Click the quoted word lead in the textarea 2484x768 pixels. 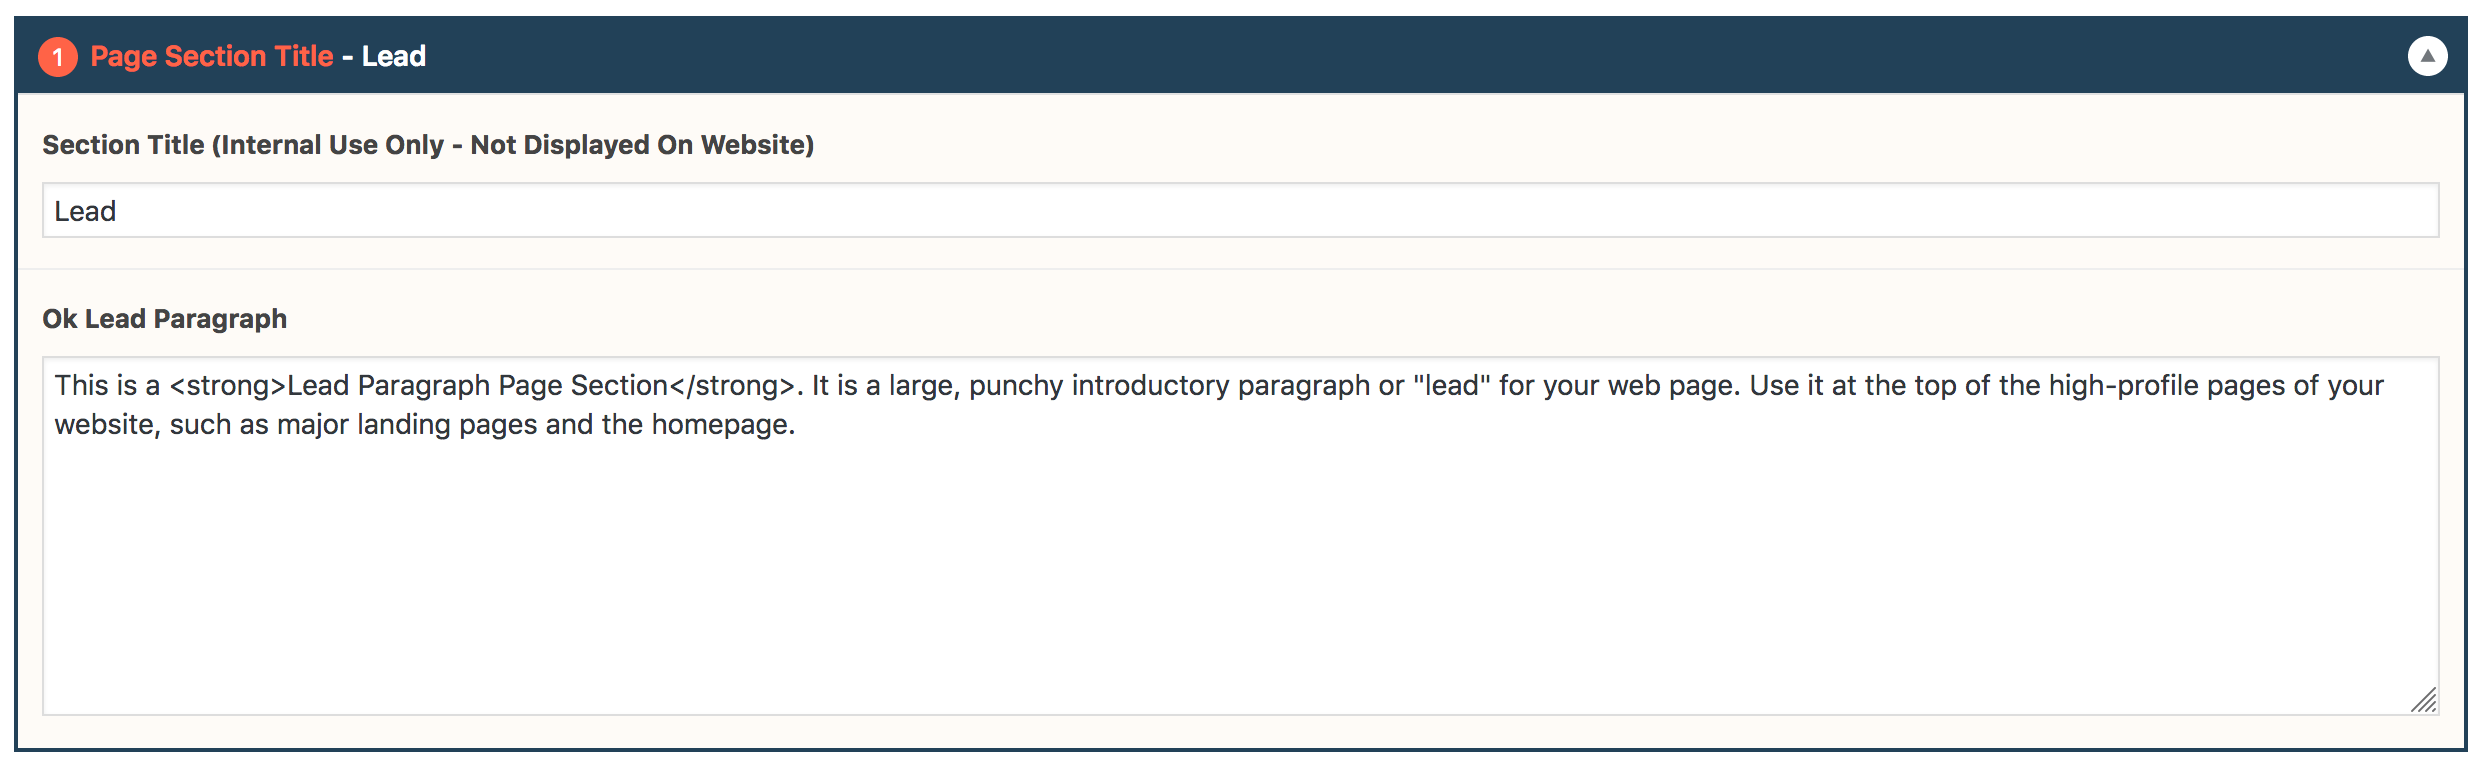[x=1451, y=386]
